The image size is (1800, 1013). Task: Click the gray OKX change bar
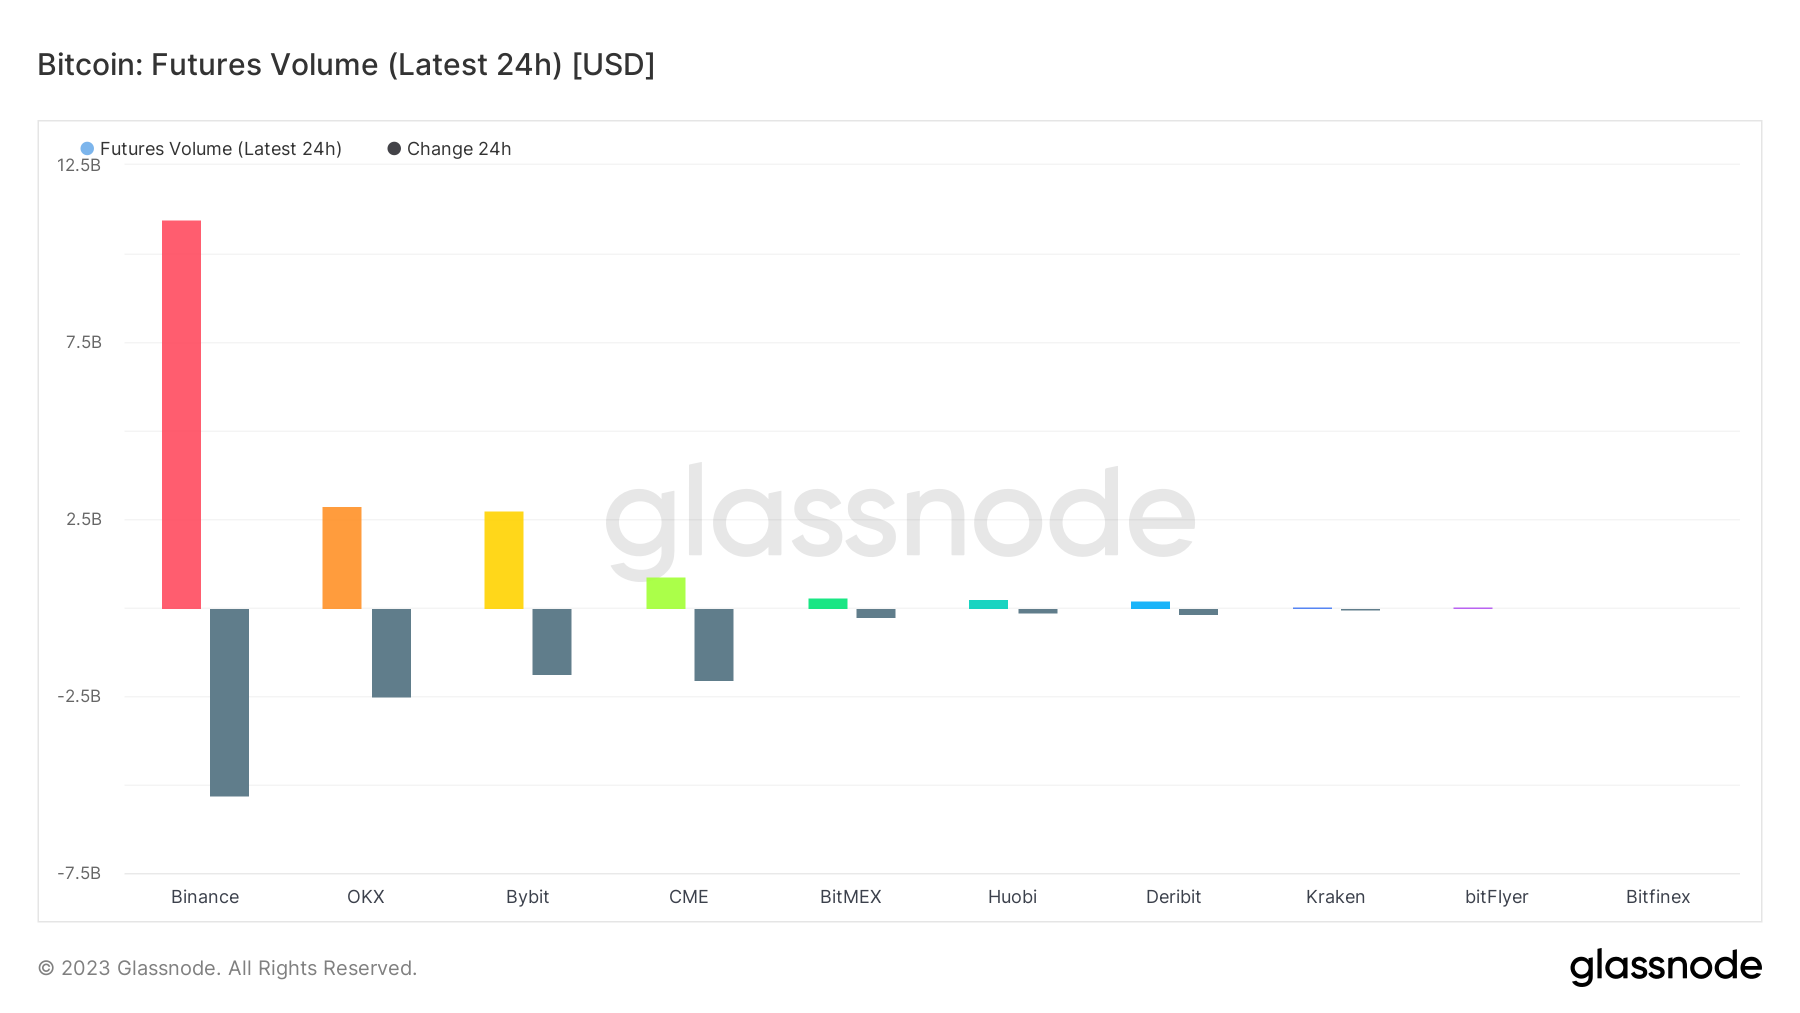391,652
